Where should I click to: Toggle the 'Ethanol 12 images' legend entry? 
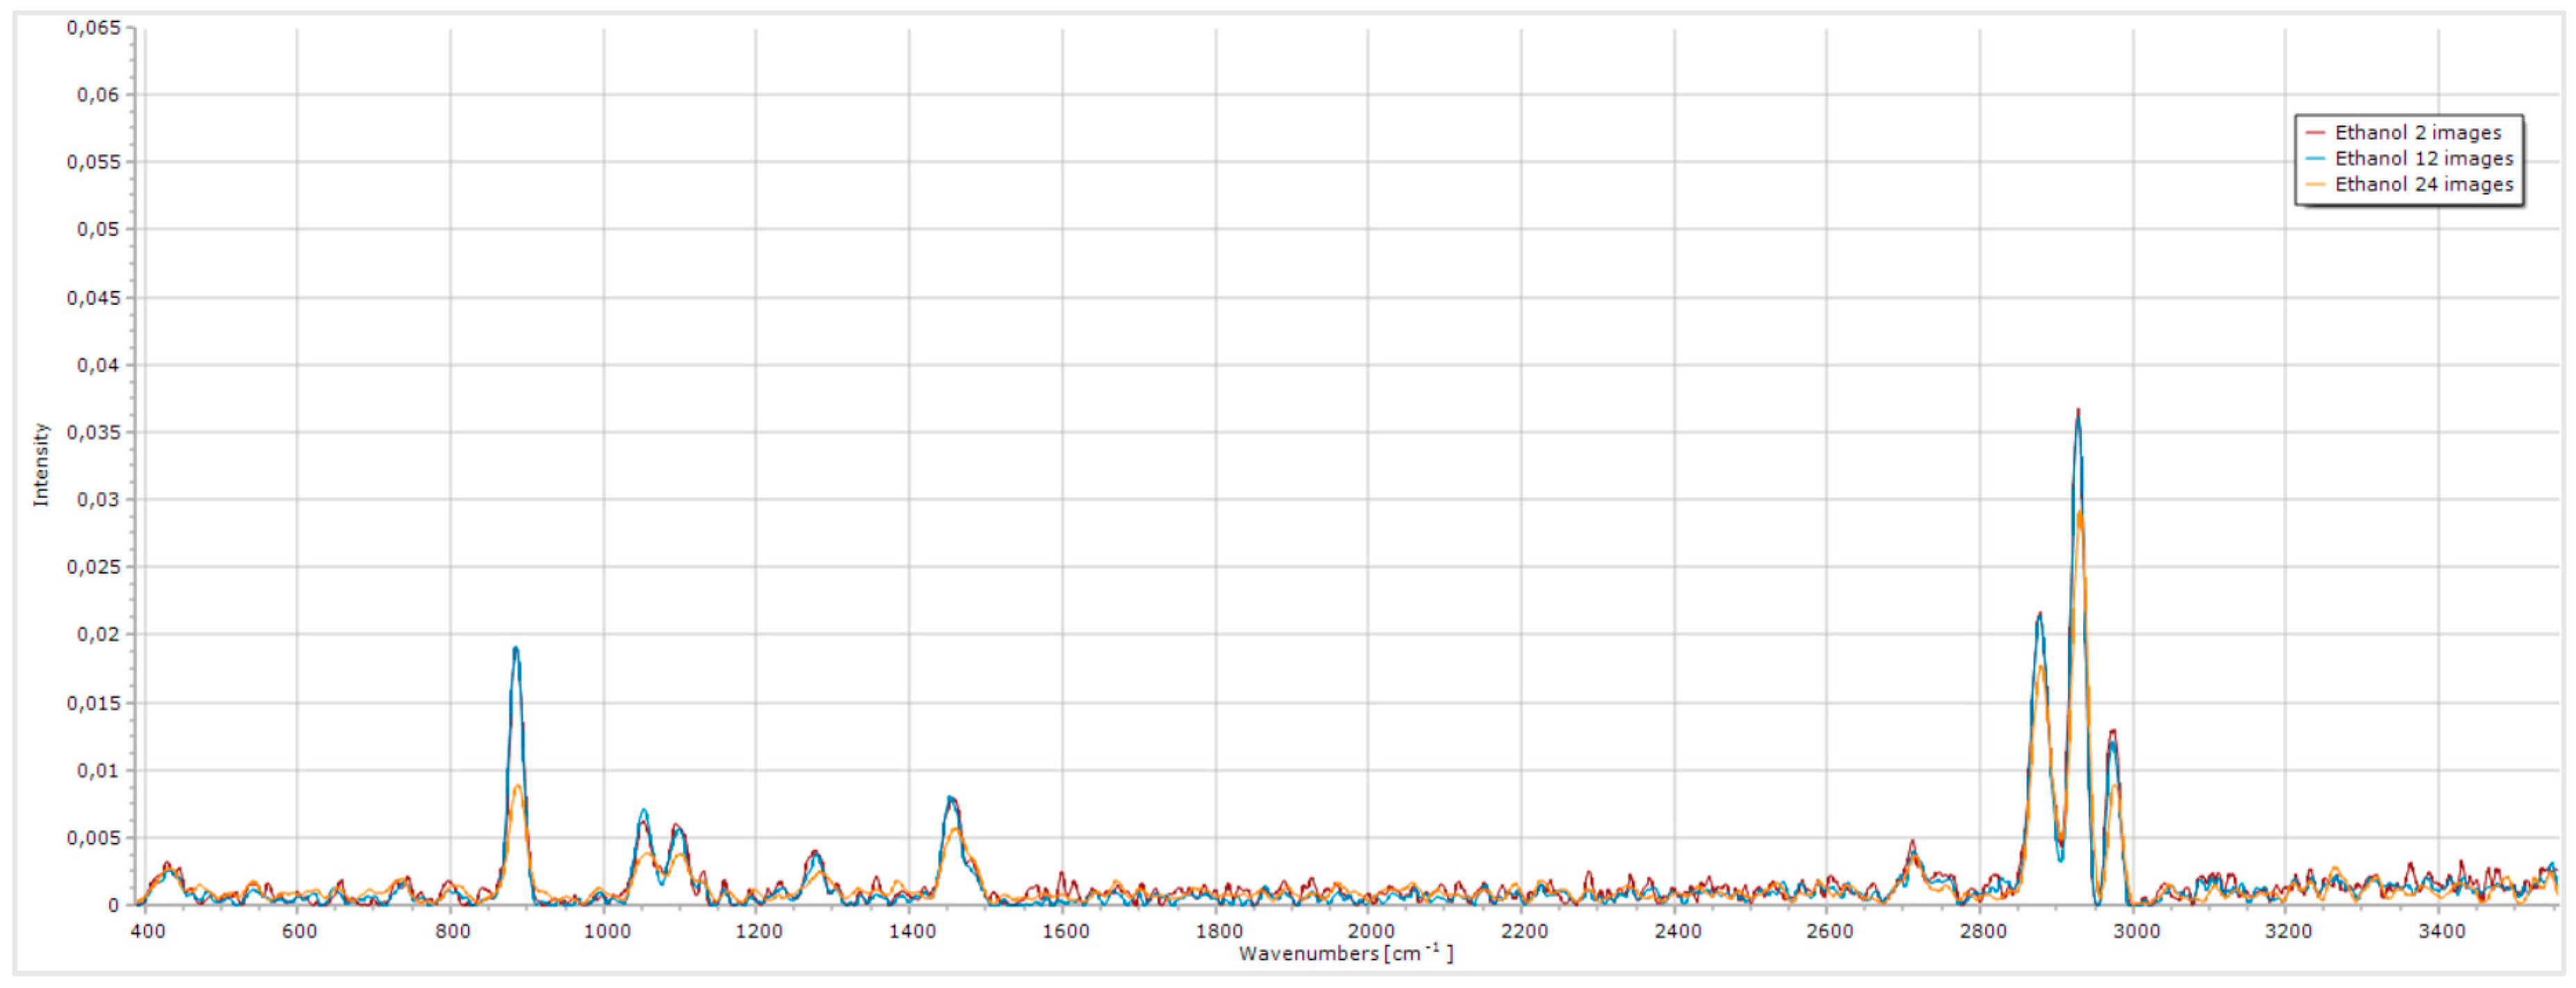(2423, 159)
